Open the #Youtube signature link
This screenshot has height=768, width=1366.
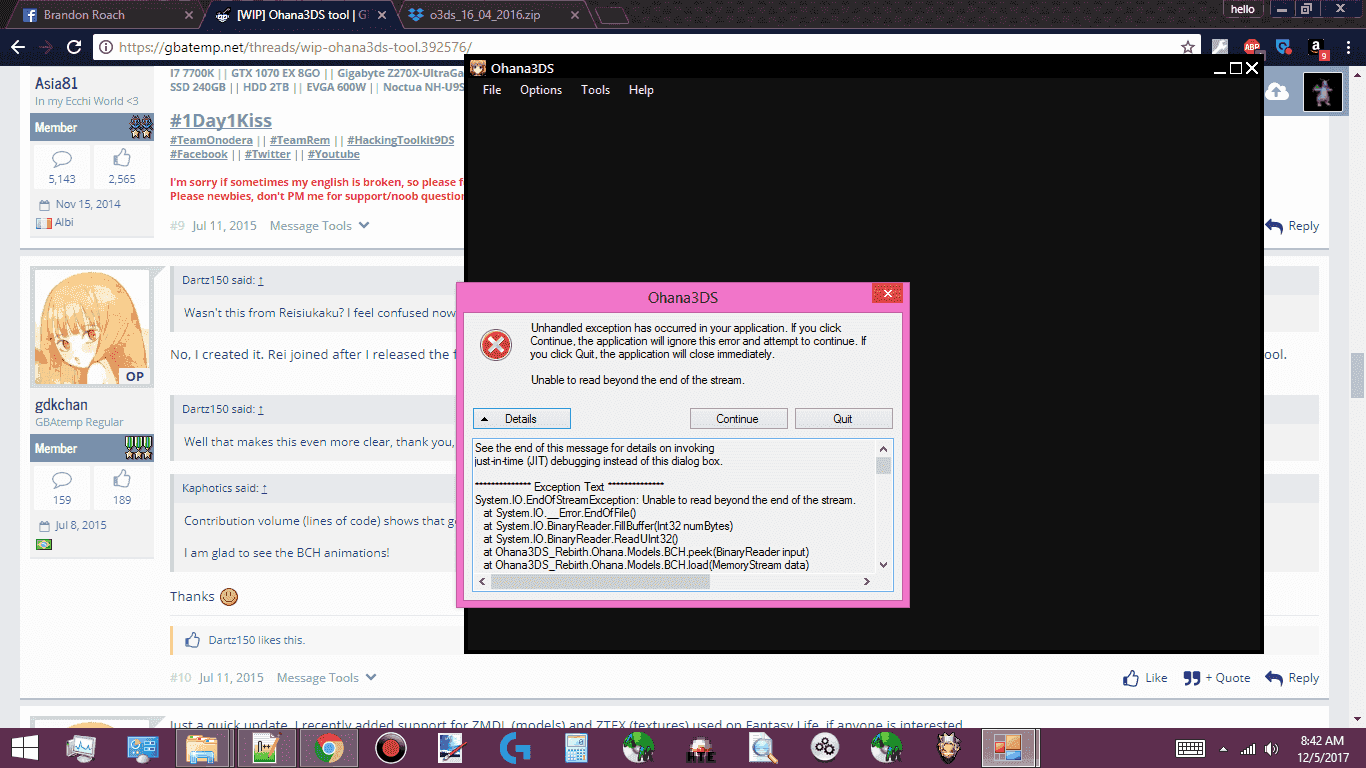point(333,154)
